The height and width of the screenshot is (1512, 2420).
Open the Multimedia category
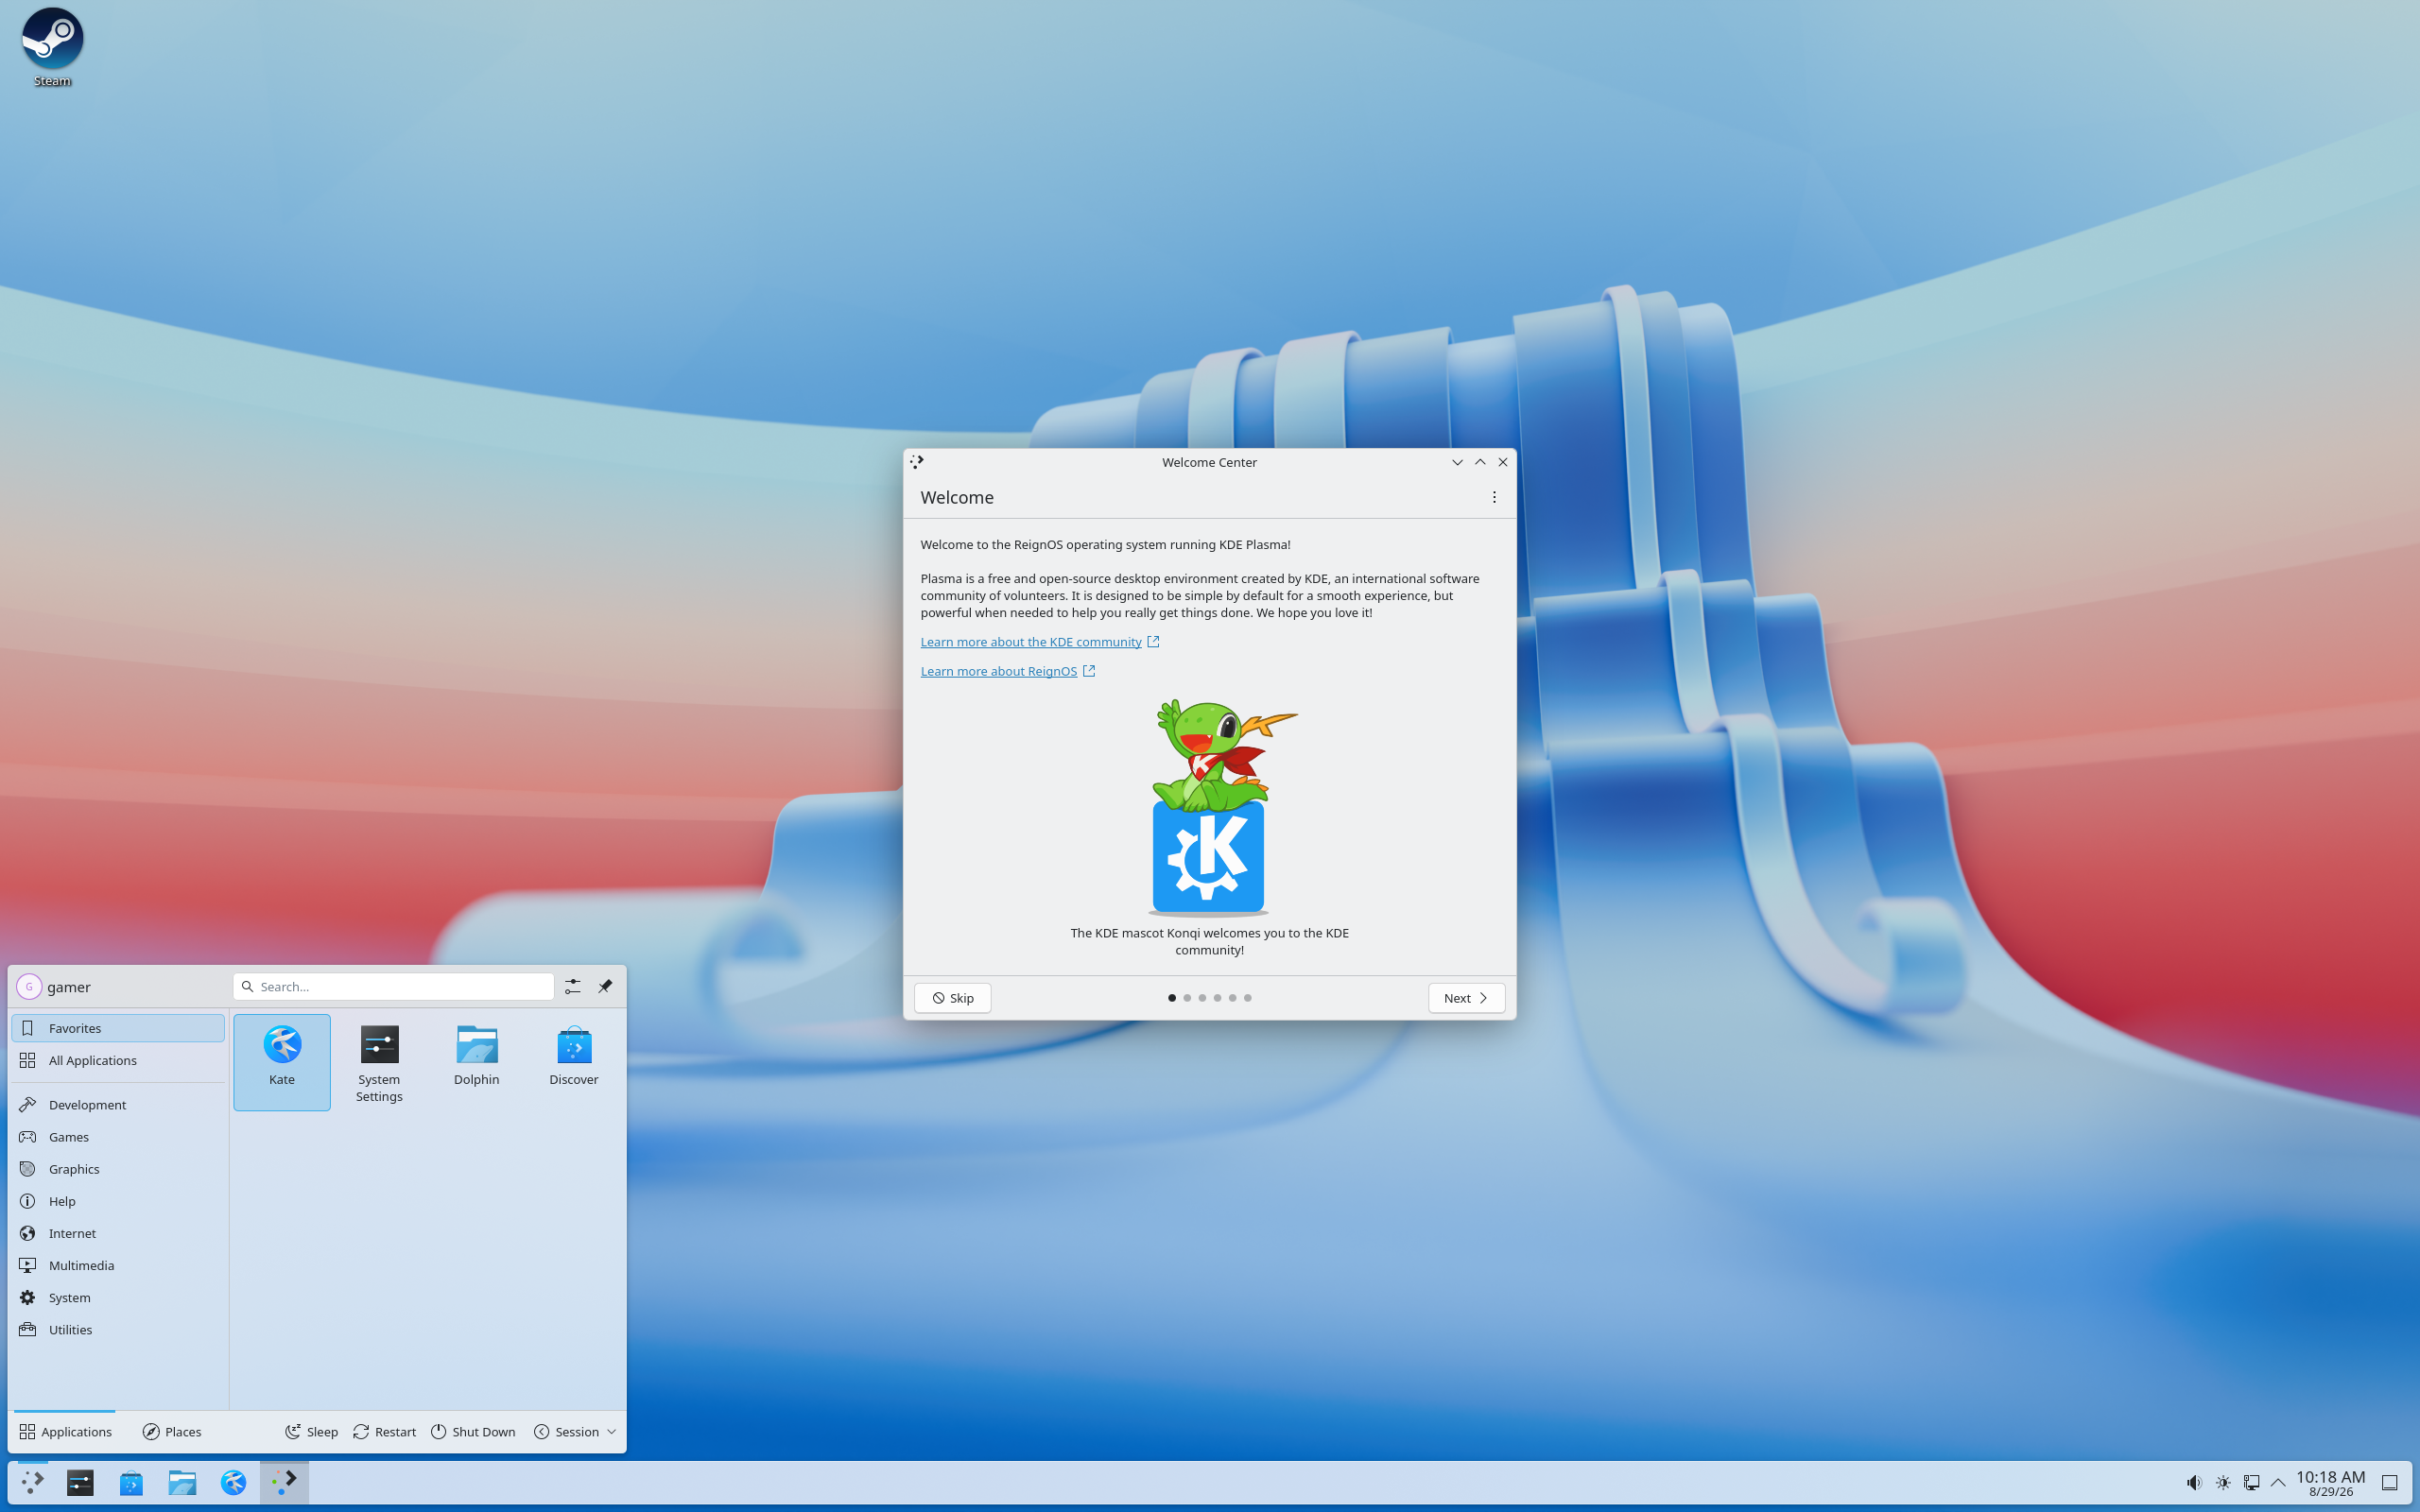pyautogui.click(x=118, y=1265)
